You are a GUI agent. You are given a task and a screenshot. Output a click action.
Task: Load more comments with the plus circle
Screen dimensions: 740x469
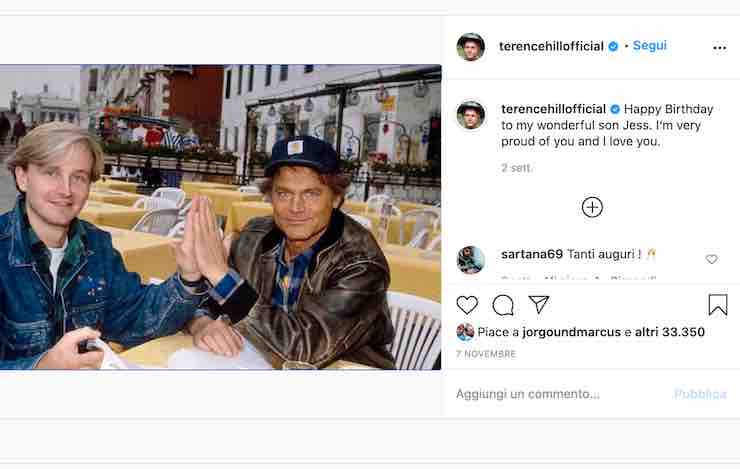pyautogui.click(x=592, y=207)
